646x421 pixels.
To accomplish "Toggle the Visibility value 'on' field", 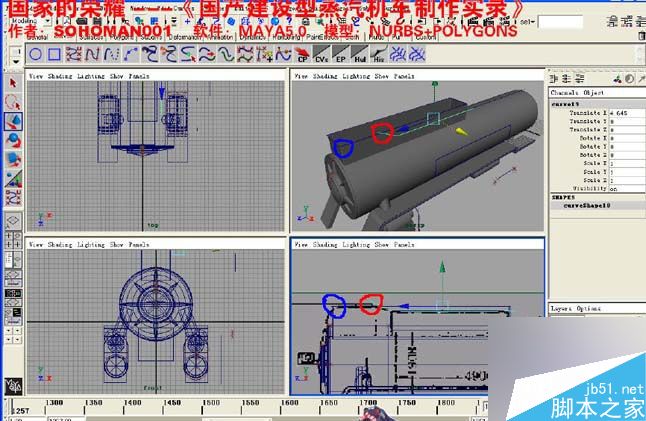I will [x=627, y=189].
